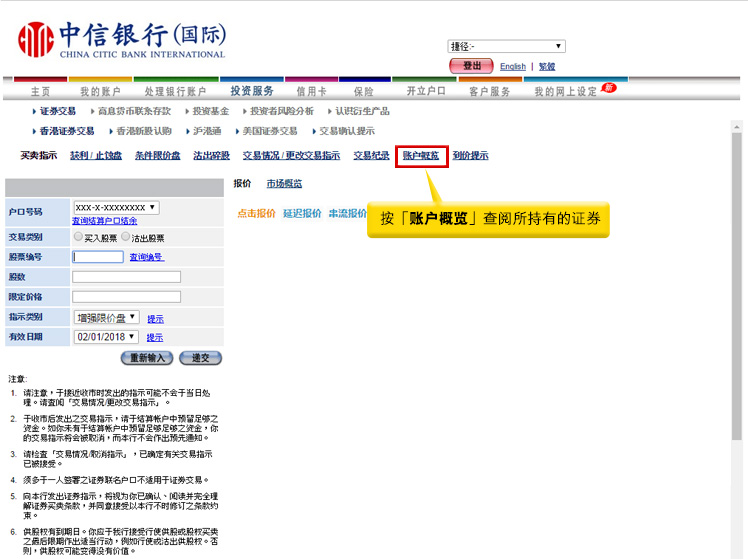748x559 pixels.
Task: Go to the 信用卡 tab
Action: 311,91
